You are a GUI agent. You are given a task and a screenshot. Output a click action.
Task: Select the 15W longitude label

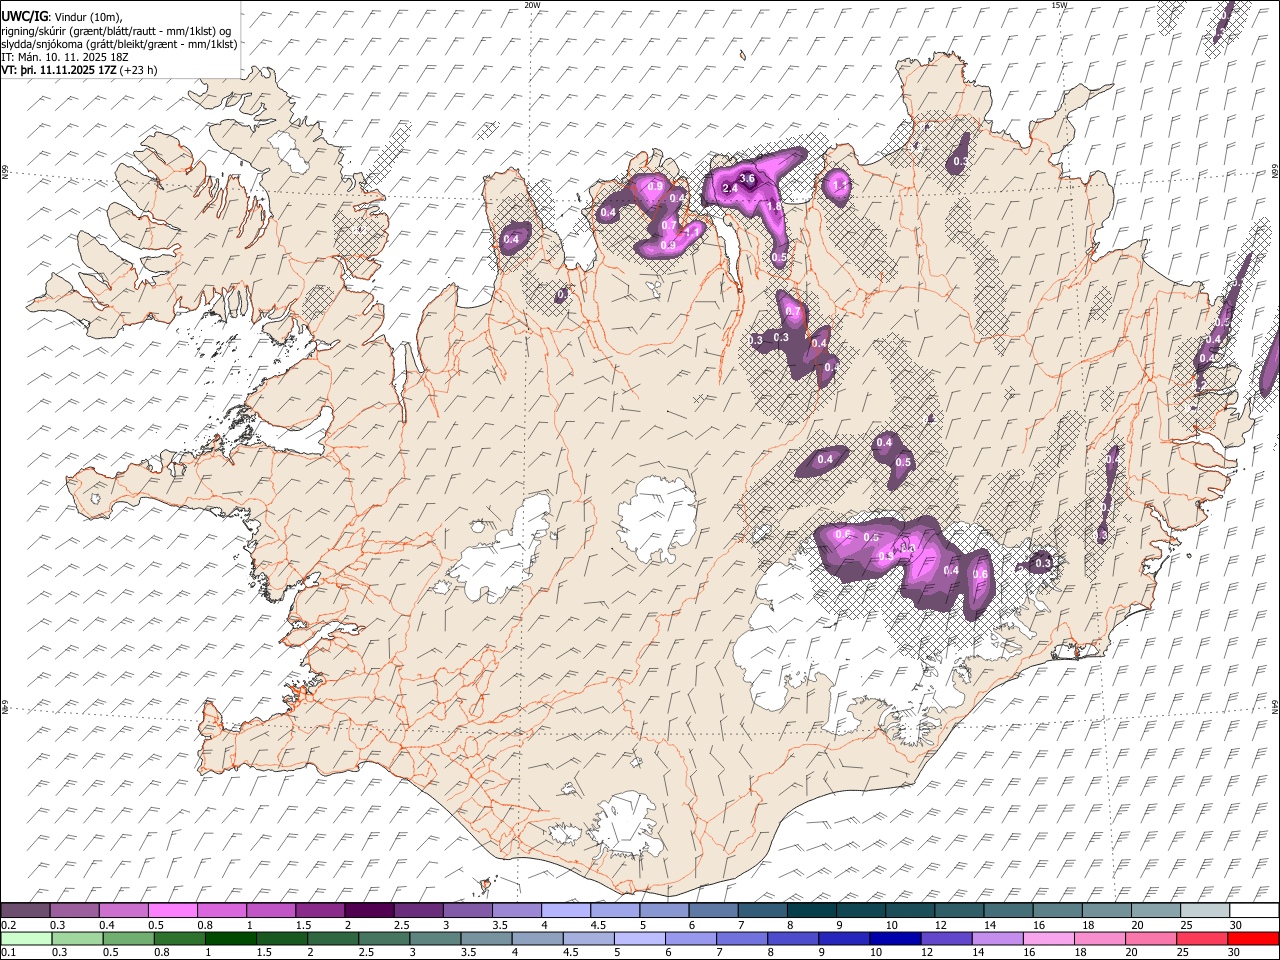1059,5
